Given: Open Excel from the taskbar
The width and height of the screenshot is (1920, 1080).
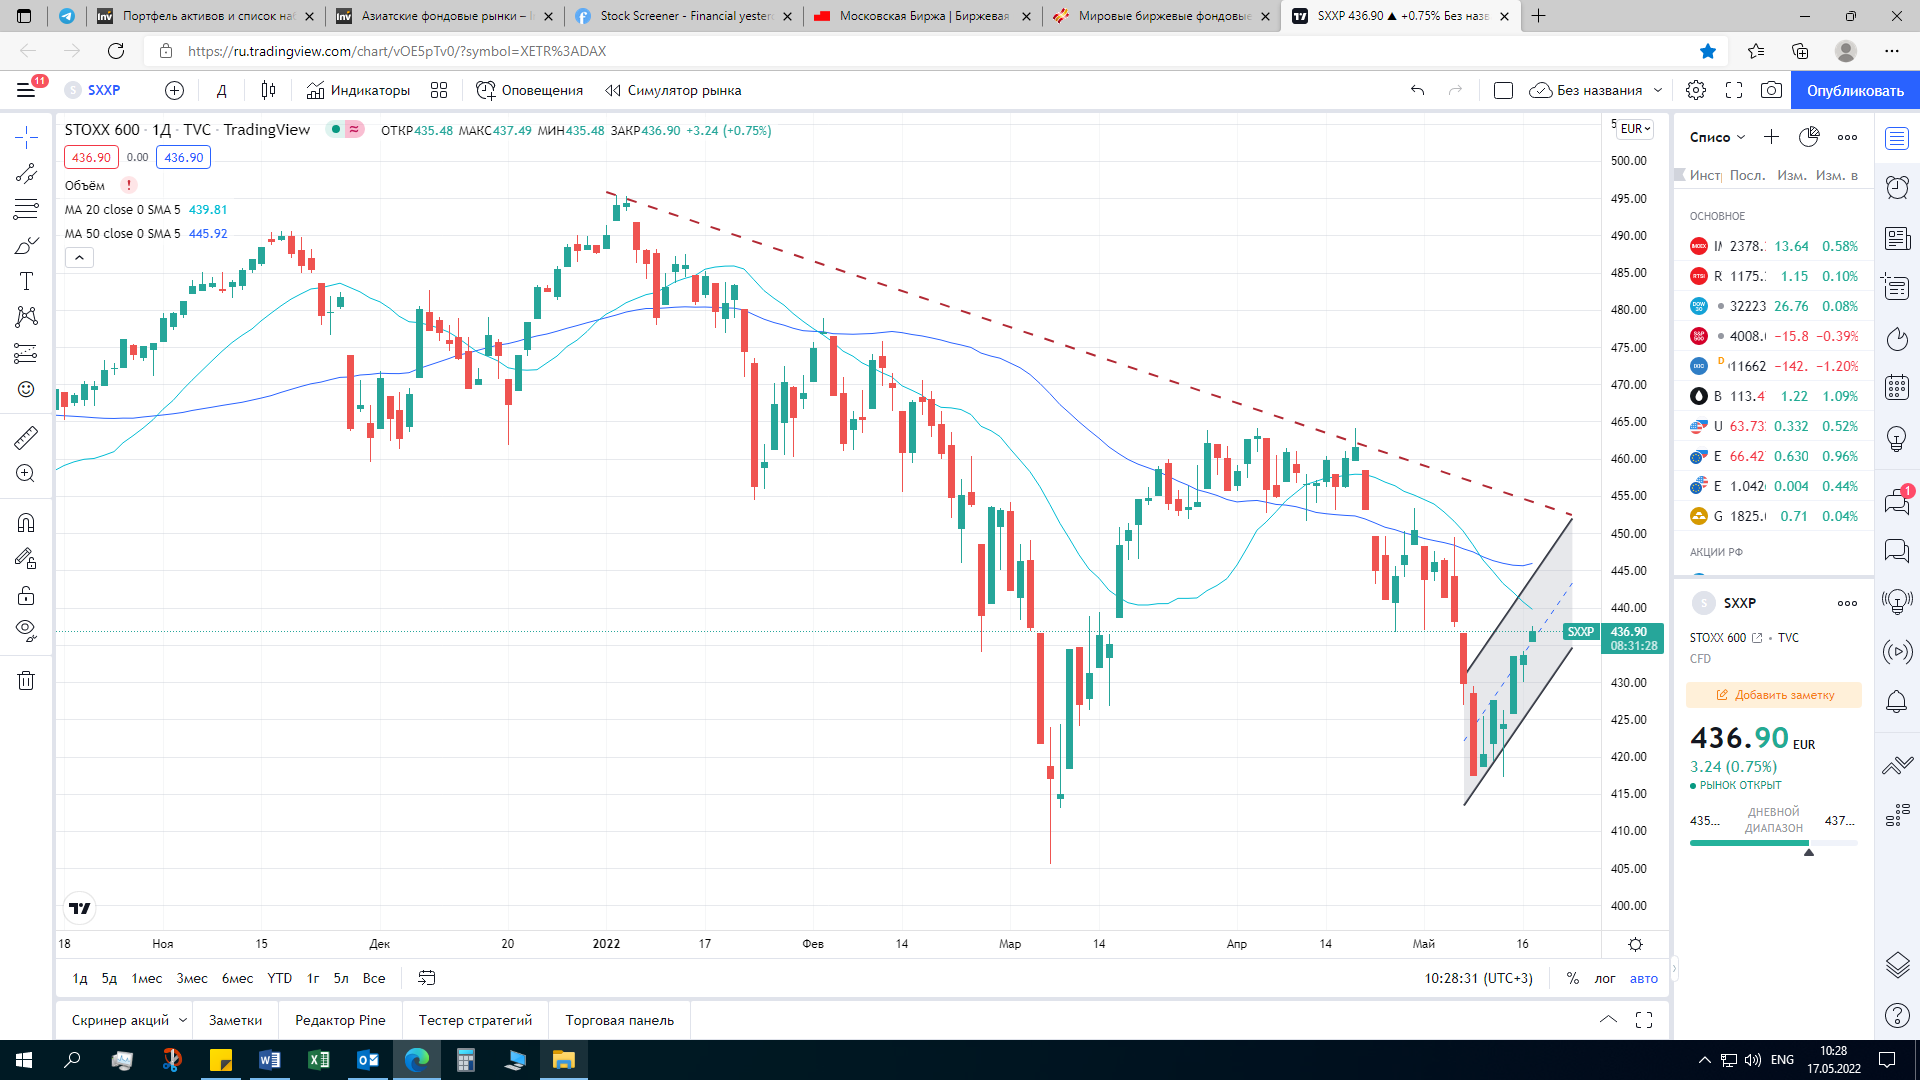Looking at the screenshot, I should coord(319,1060).
